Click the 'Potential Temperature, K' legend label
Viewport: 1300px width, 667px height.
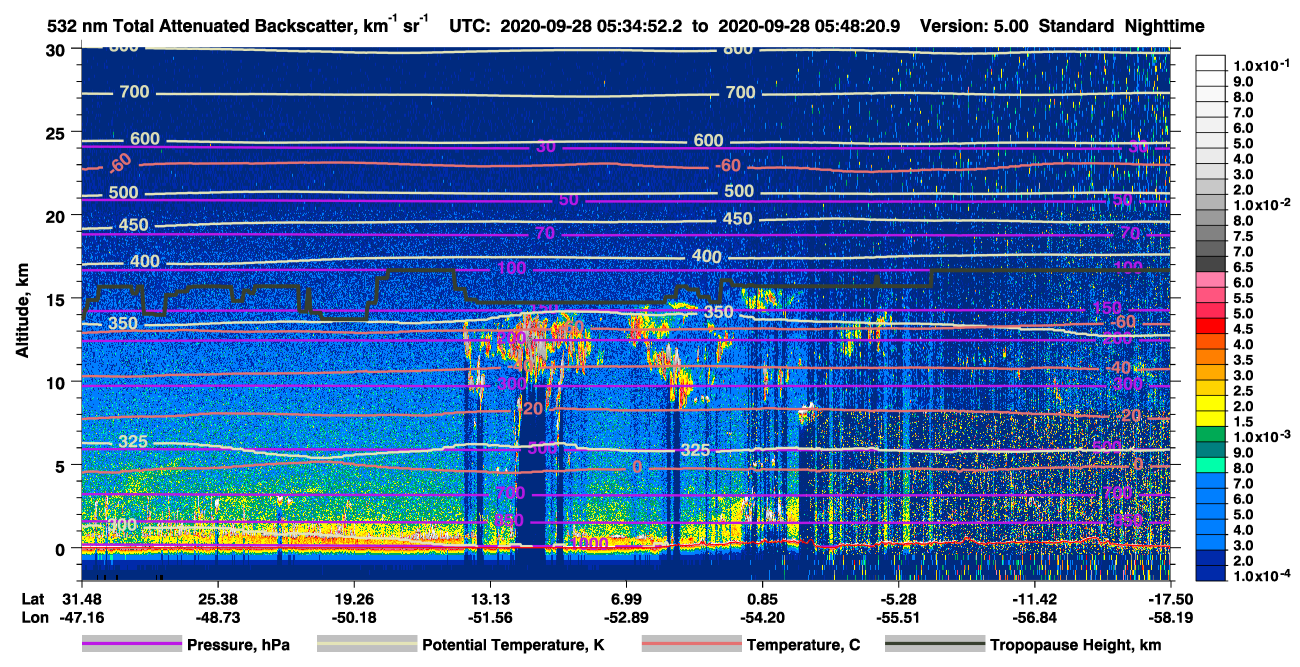click(513, 645)
